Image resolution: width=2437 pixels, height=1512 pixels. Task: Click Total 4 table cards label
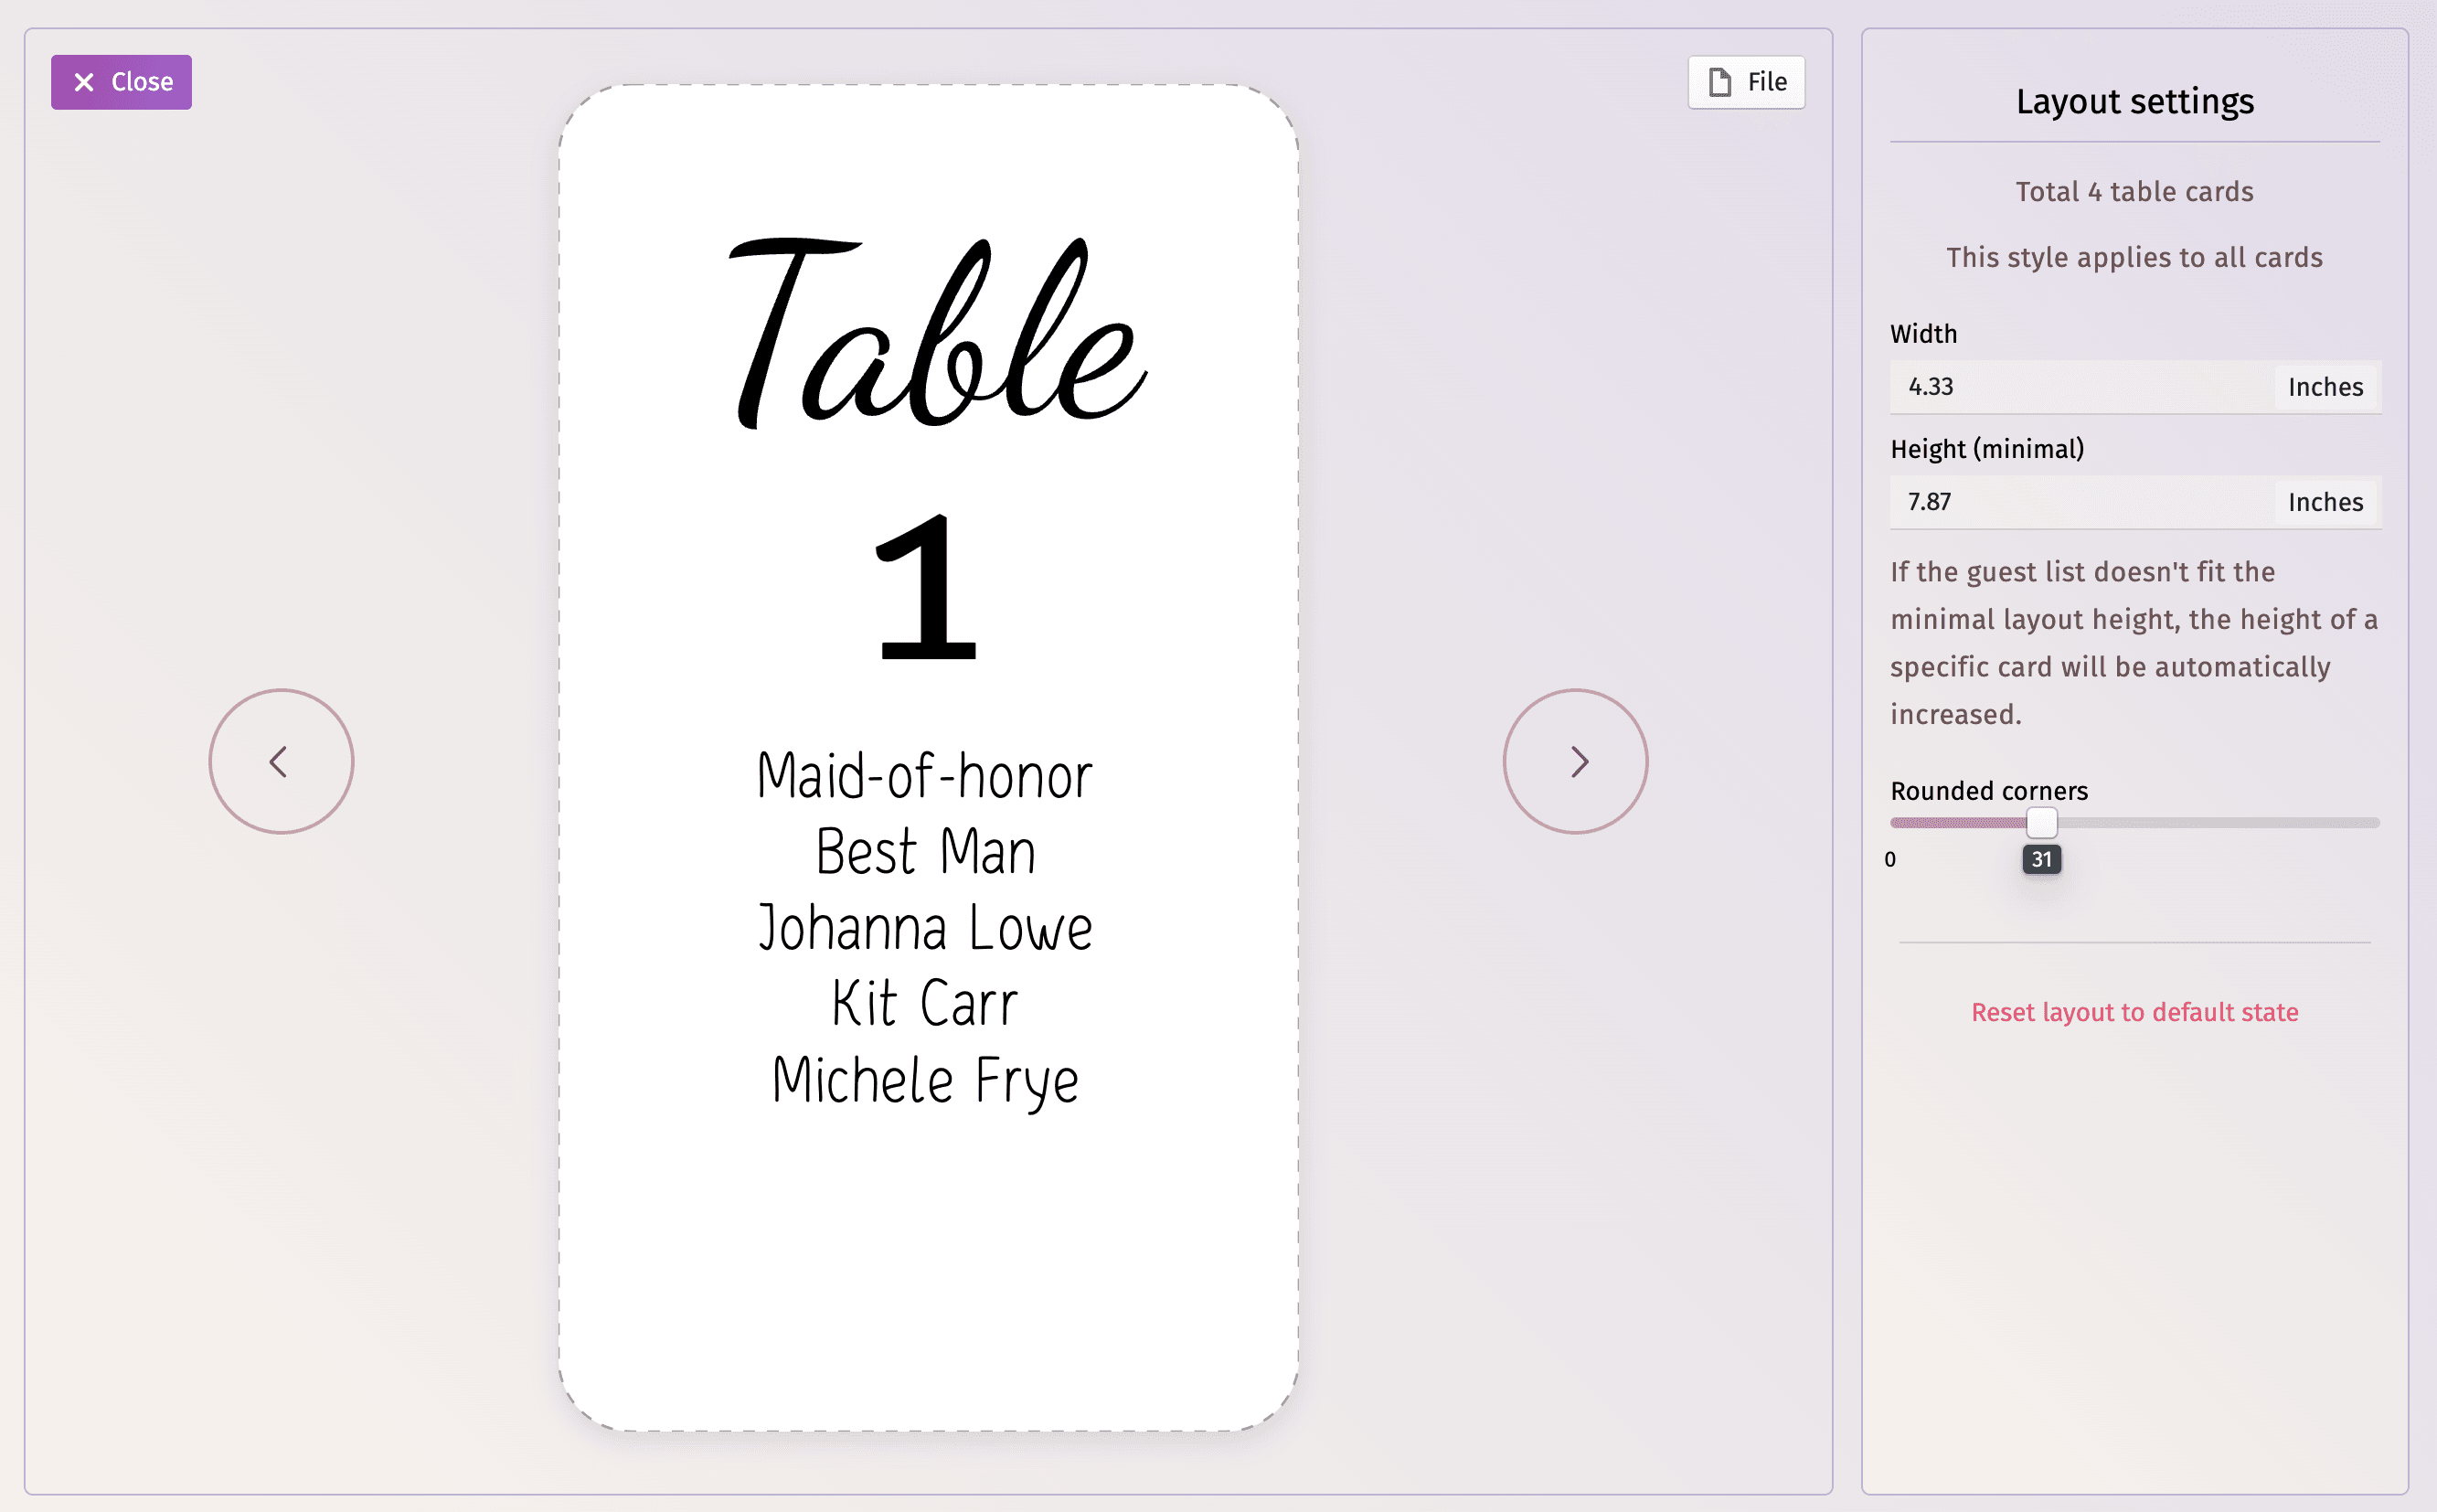click(x=2134, y=190)
